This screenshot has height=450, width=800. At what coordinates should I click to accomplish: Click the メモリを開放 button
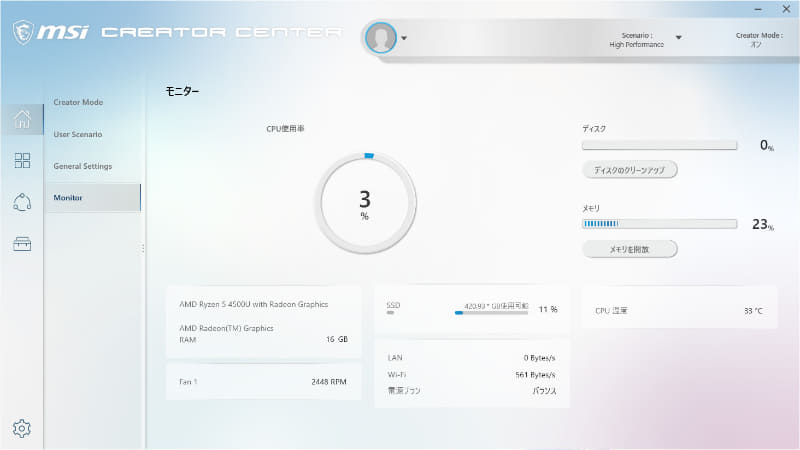630,249
